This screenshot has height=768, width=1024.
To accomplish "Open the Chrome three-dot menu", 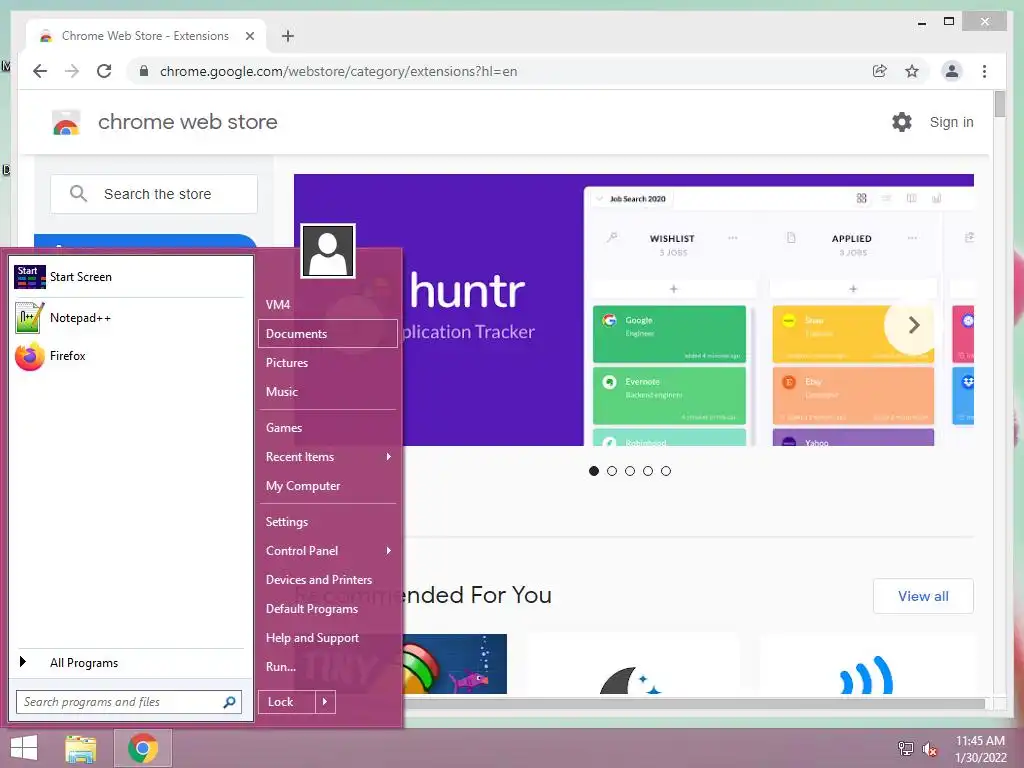I will (984, 71).
